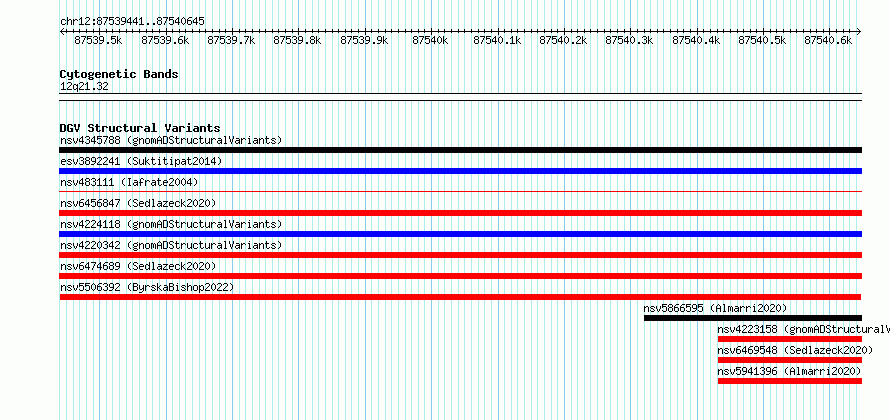Click ruler tick 87539.8k

tap(297, 40)
